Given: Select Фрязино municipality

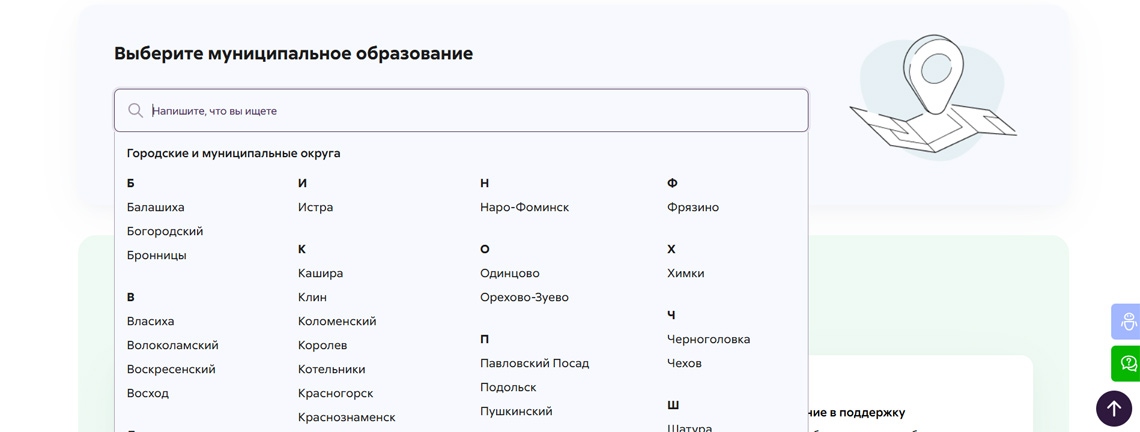Looking at the screenshot, I should click(693, 207).
